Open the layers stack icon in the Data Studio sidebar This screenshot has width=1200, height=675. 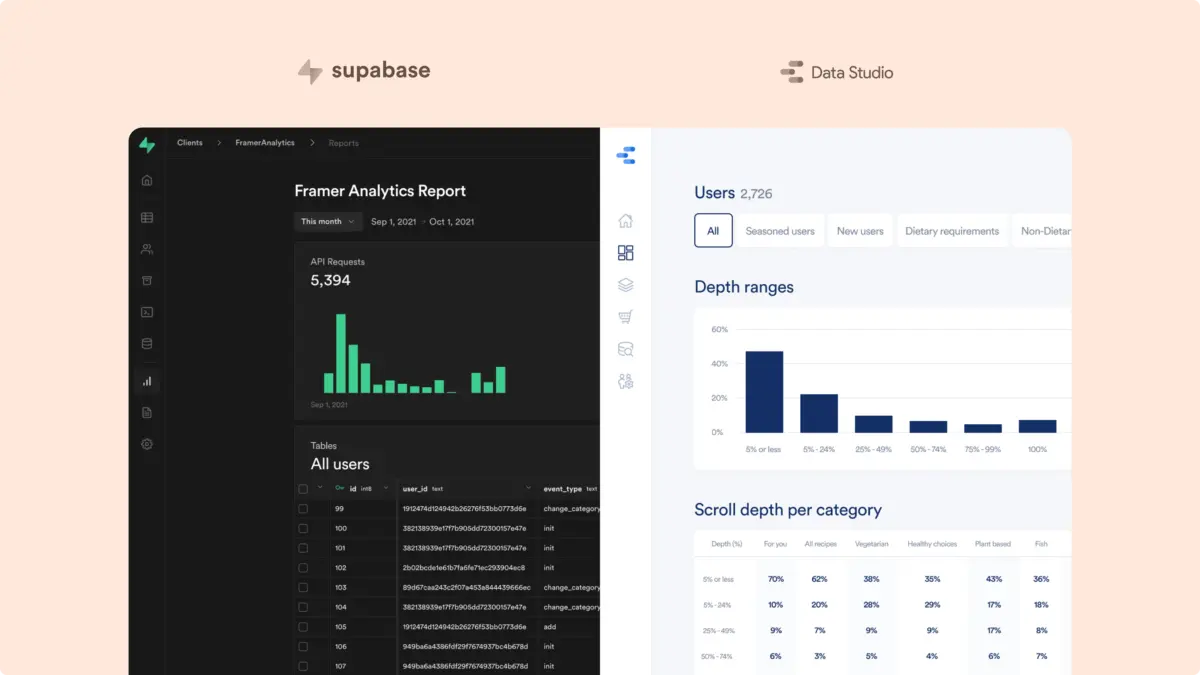[626, 285]
